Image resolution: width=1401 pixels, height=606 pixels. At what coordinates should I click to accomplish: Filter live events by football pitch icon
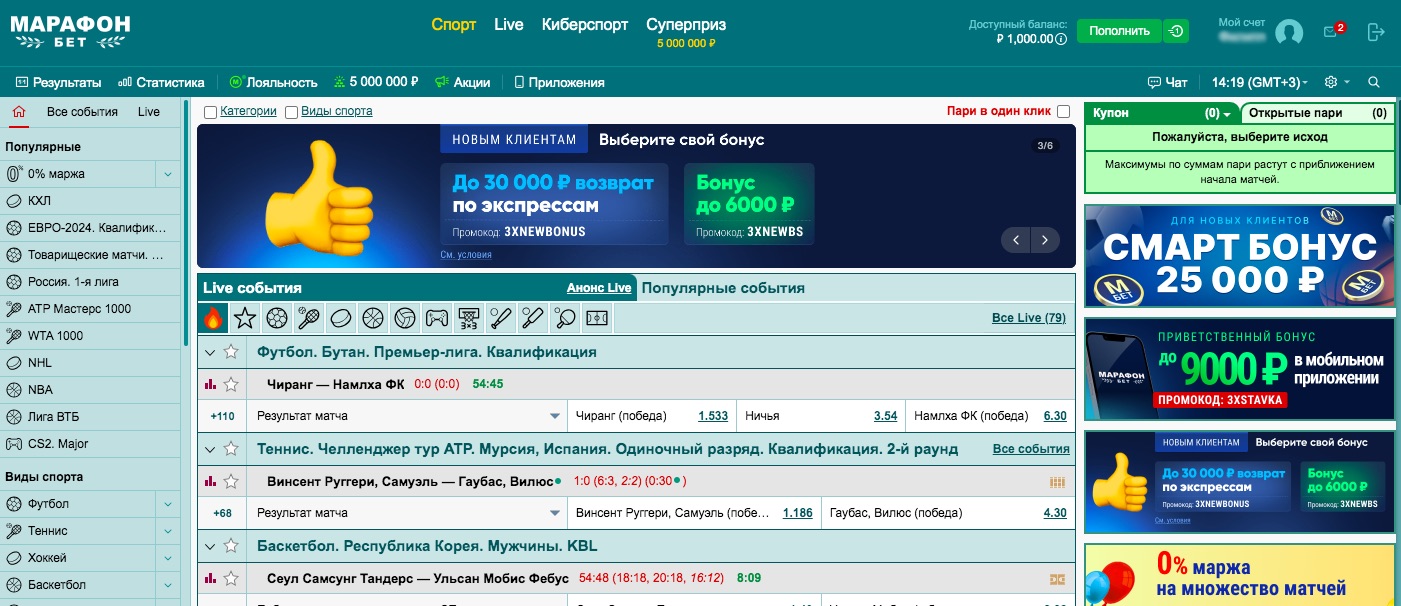[x=597, y=318]
